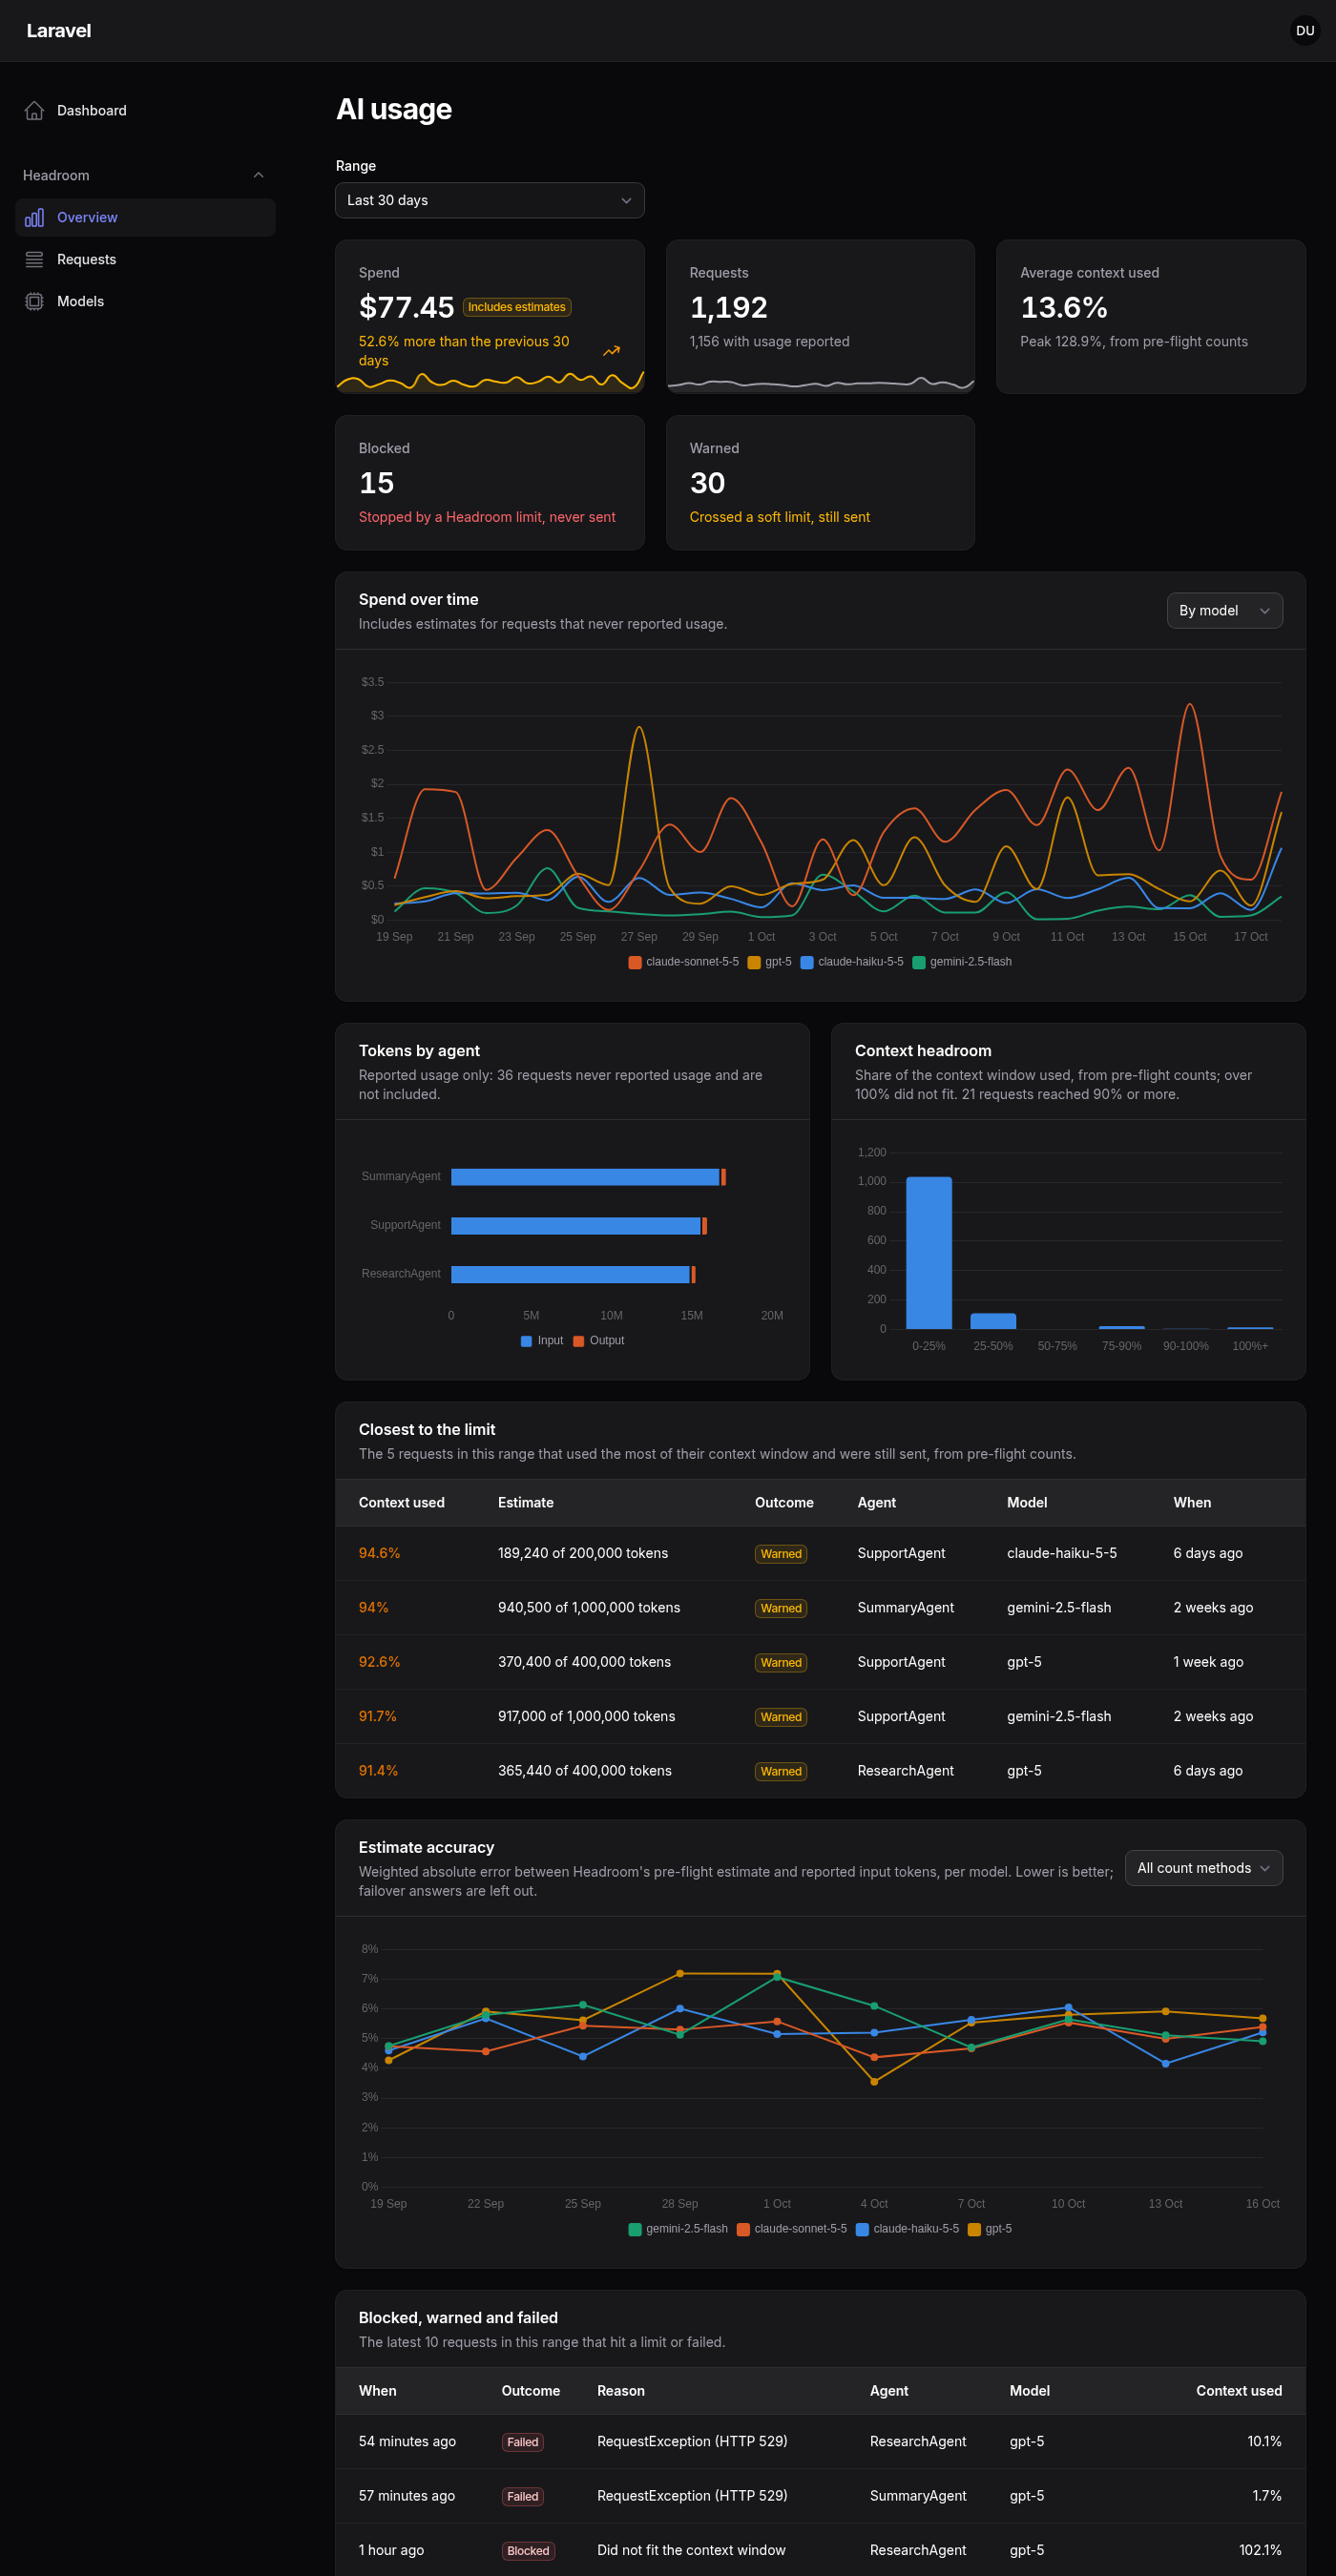1336x2576 pixels.
Task: Click the Warned count 30
Action: click(x=707, y=484)
